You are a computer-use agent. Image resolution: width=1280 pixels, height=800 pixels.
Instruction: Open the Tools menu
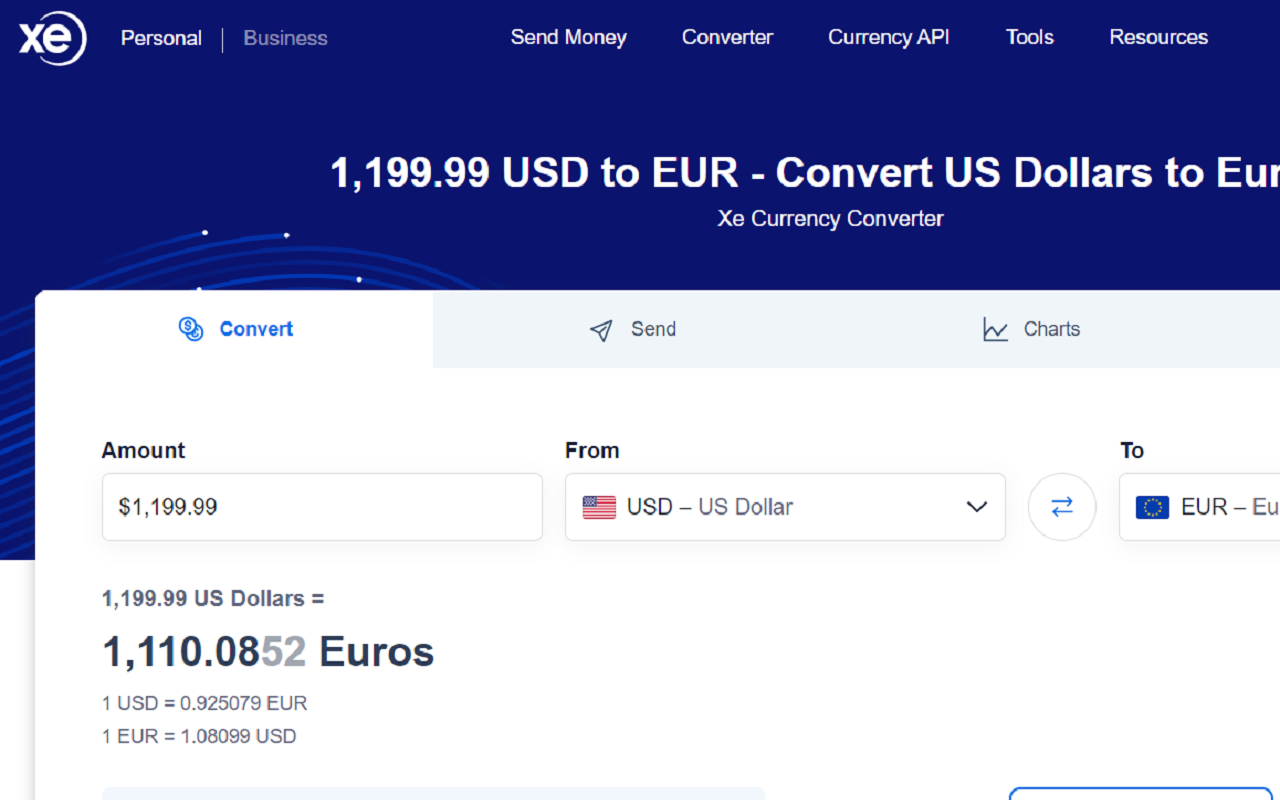pyautogui.click(x=1029, y=38)
